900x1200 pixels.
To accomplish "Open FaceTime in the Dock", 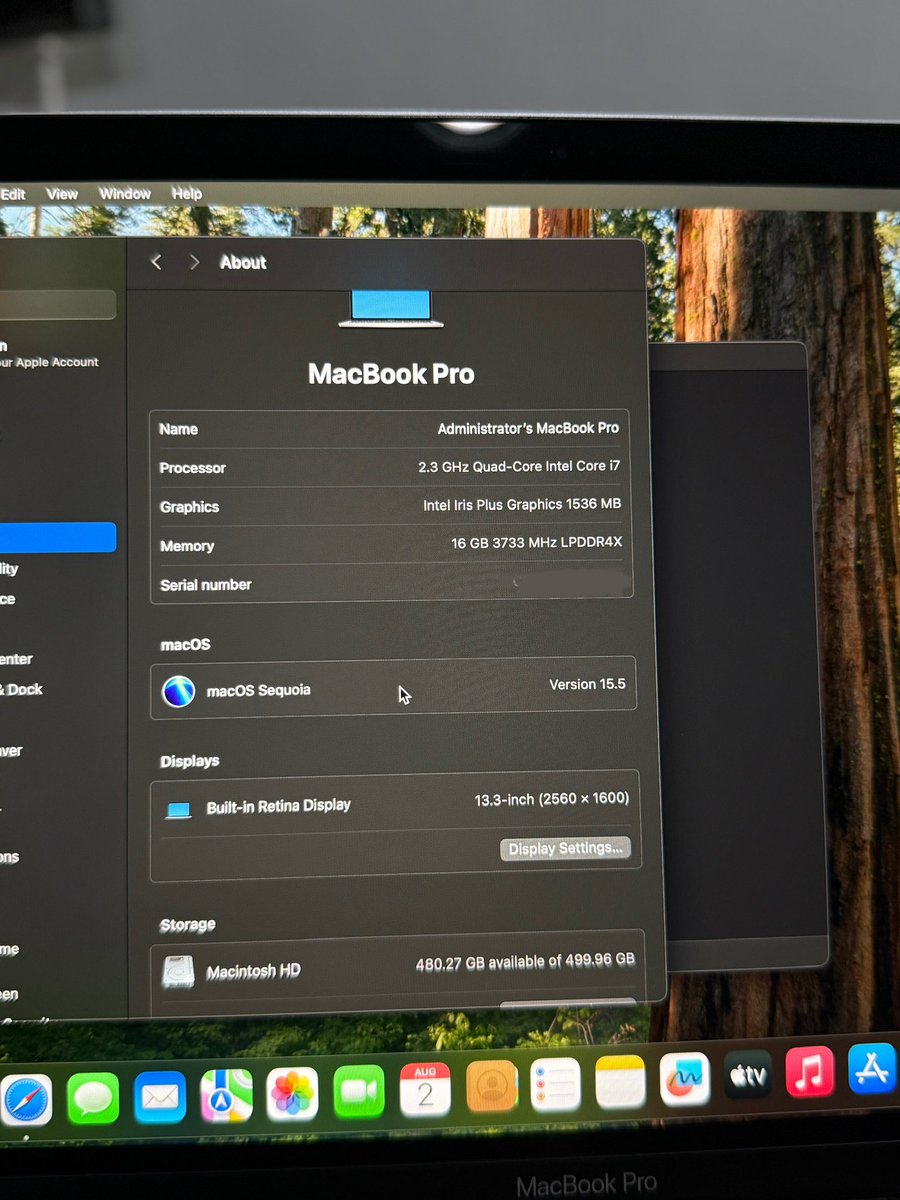I will [359, 1090].
